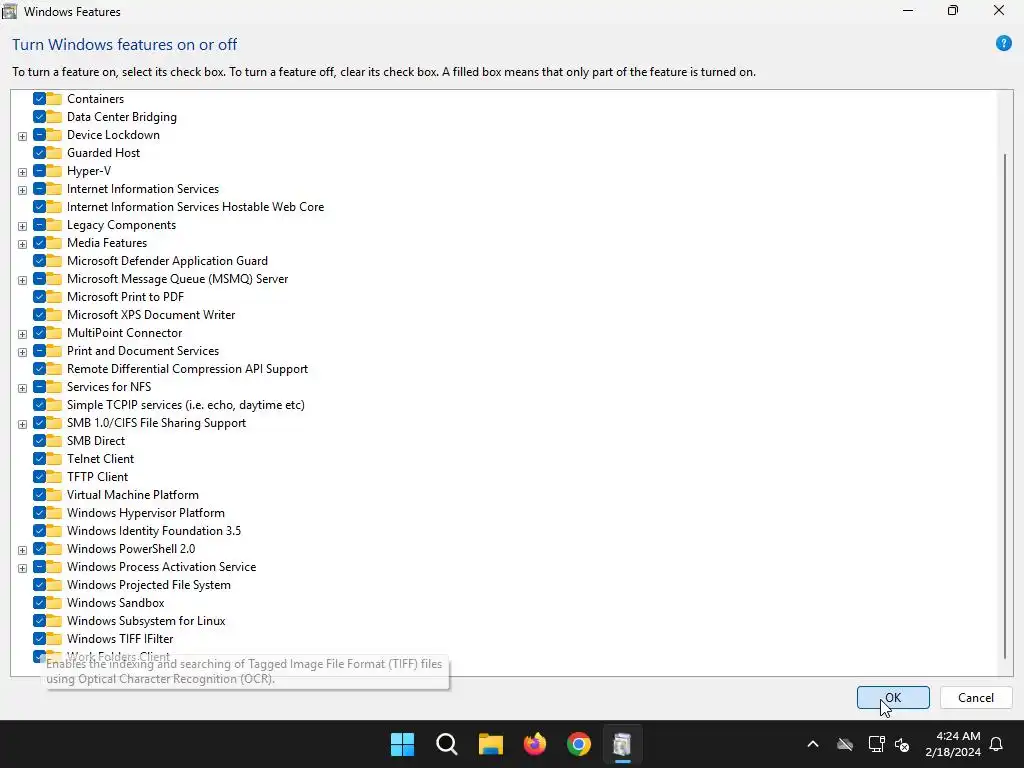Expand the MultiPoint Connector node
Screen dimensions: 1024x768
click(x=22, y=334)
